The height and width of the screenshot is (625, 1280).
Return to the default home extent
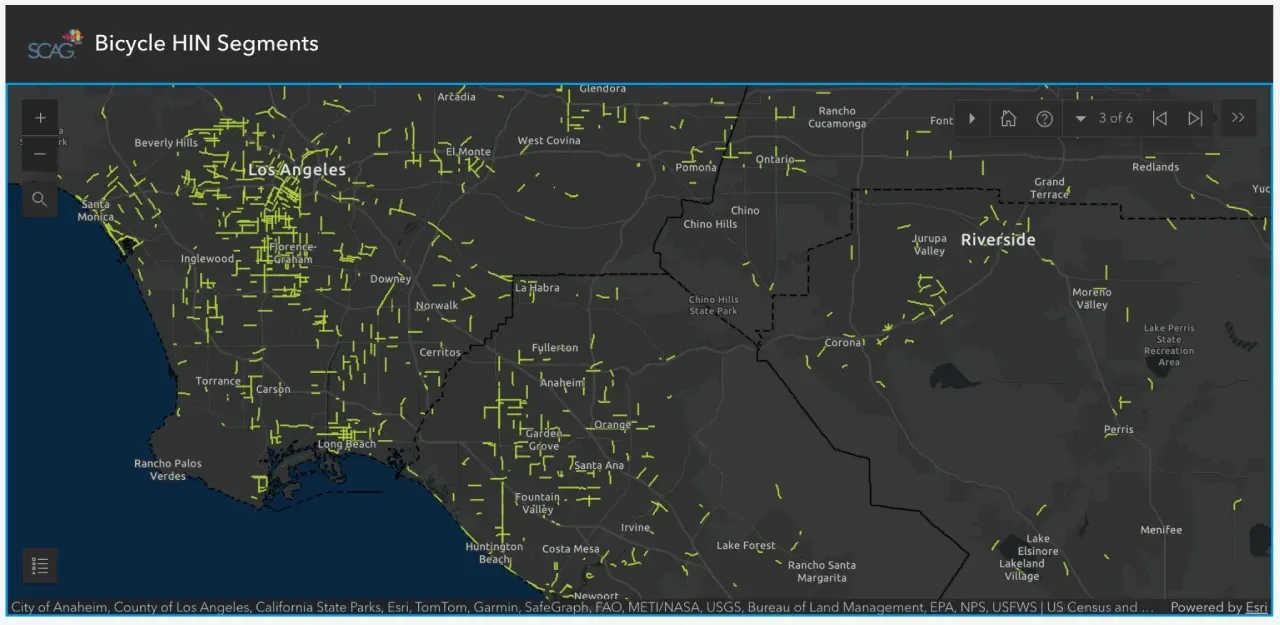(x=1008, y=118)
